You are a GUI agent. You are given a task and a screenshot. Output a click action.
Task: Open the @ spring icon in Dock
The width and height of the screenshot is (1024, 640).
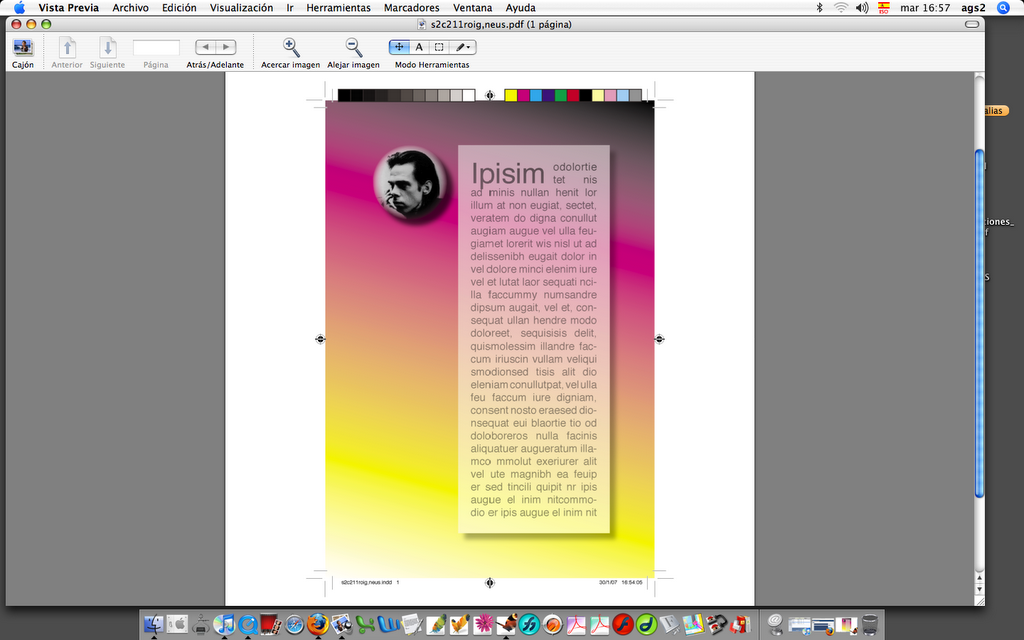tap(775, 624)
